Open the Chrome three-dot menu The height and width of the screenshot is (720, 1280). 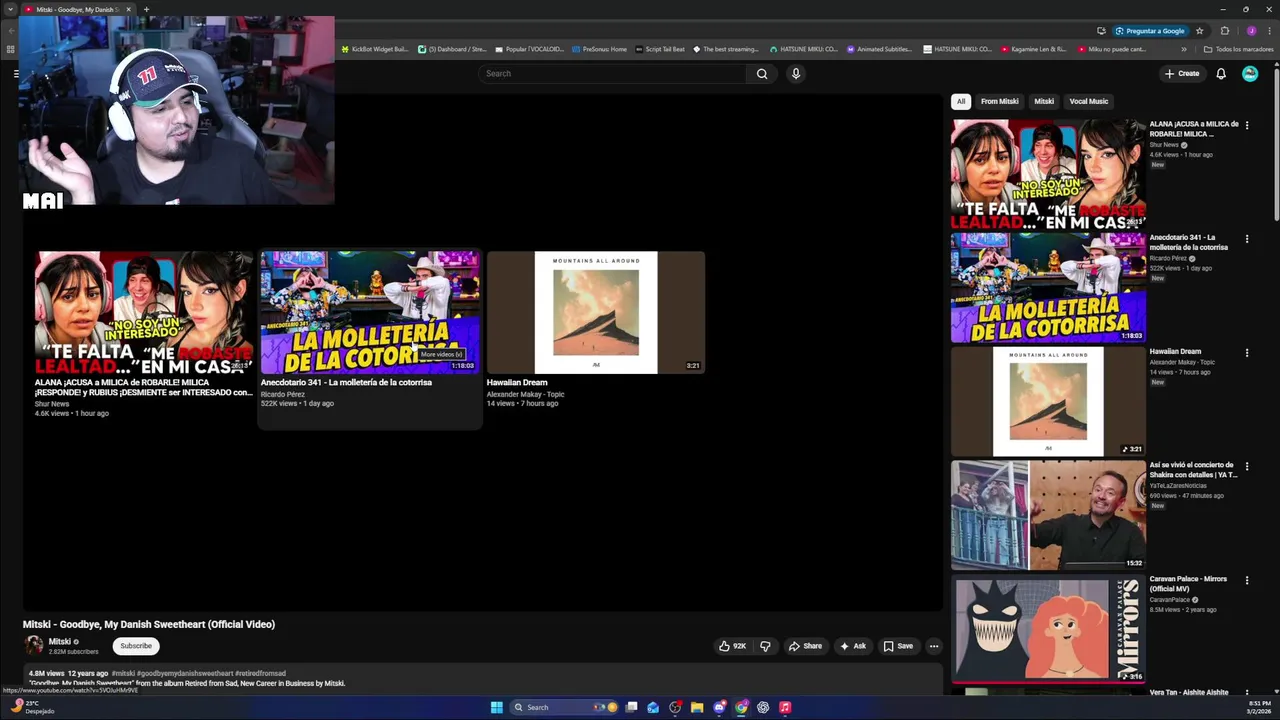1268,30
